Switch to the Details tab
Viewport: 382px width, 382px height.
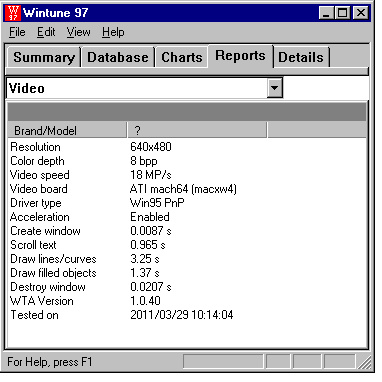(x=301, y=57)
